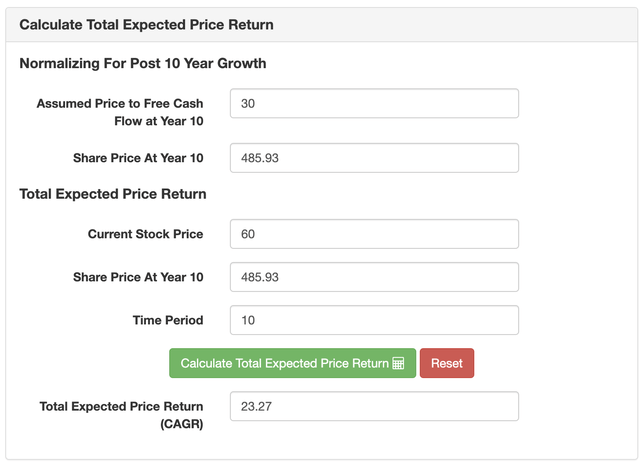The height and width of the screenshot is (466, 640).
Task: Click the calculator icon on the green button
Action: tap(398, 363)
